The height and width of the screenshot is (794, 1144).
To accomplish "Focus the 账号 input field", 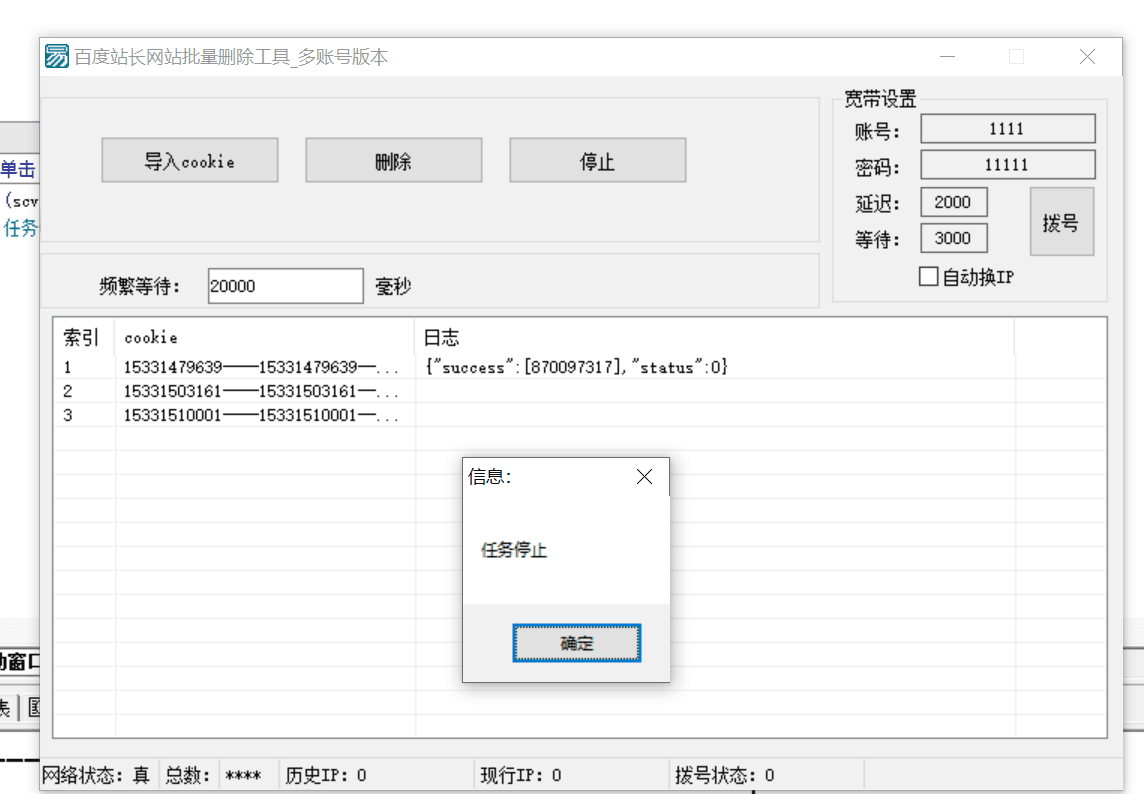I will (x=1008, y=129).
